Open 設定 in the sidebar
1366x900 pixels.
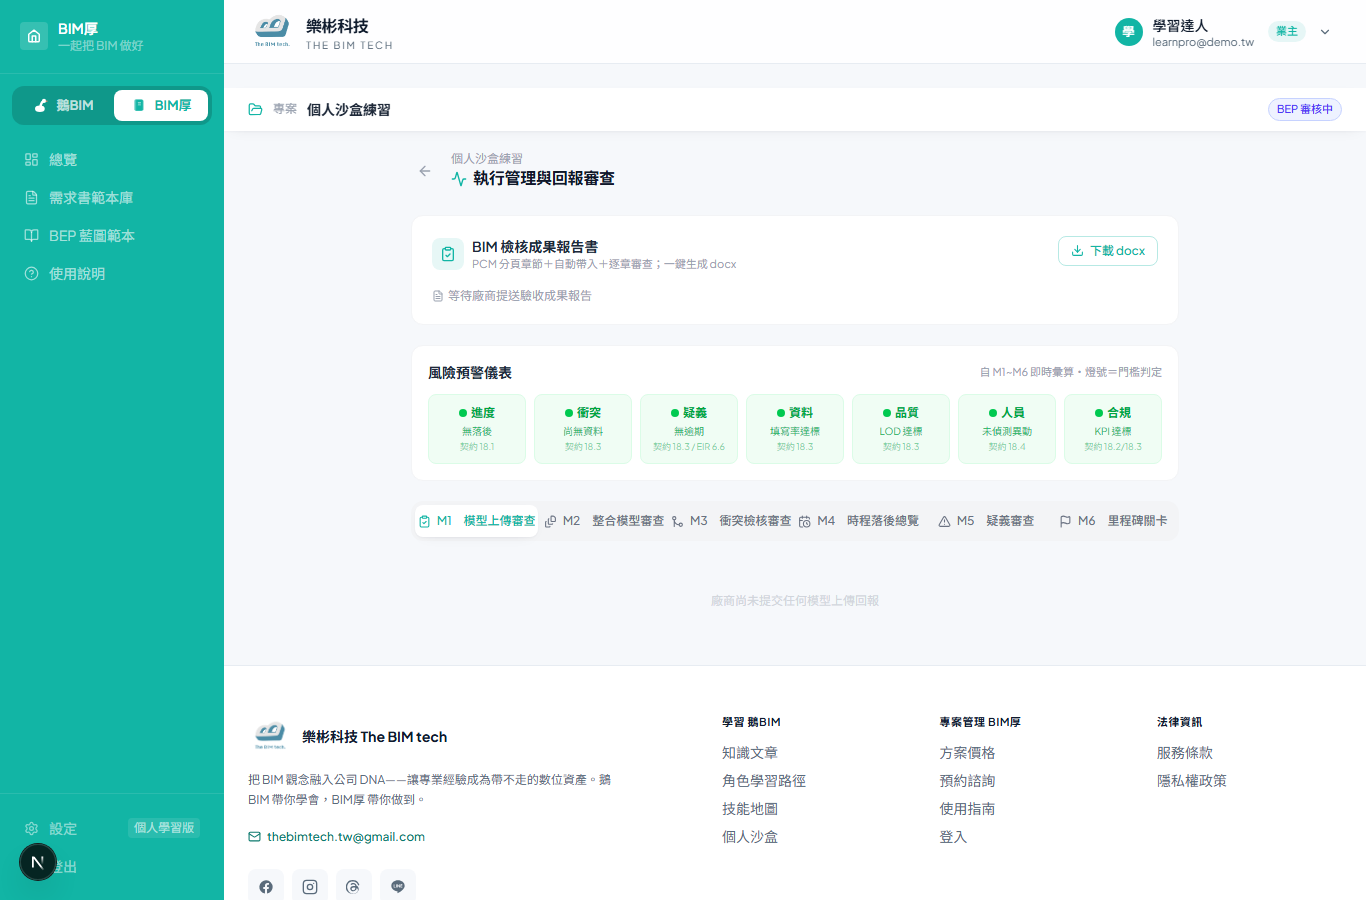pos(62,829)
